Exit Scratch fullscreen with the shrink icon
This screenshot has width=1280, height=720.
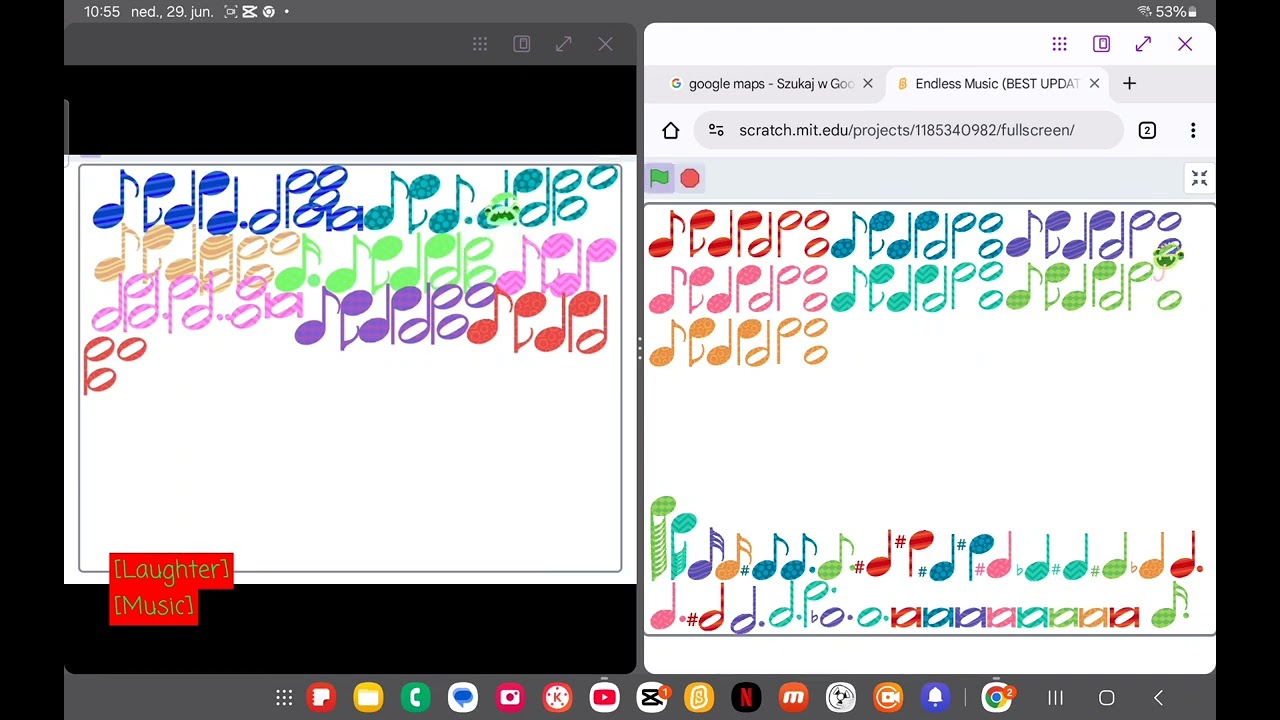[x=1199, y=178]
